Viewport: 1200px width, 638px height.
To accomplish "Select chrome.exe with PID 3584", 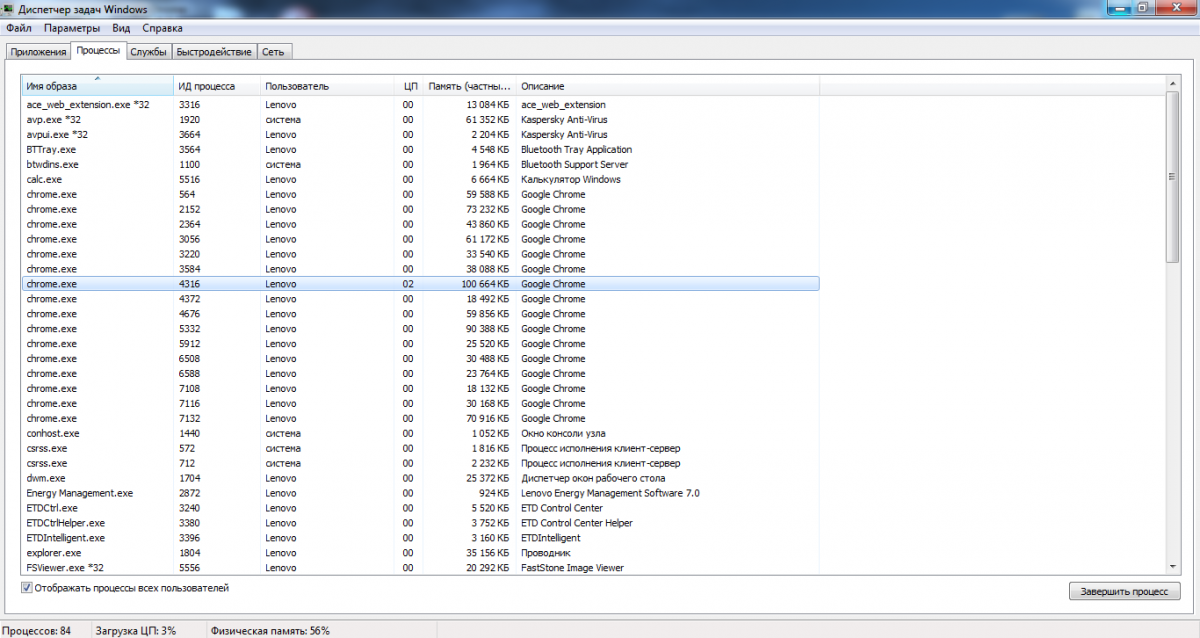I will (420, 269).
